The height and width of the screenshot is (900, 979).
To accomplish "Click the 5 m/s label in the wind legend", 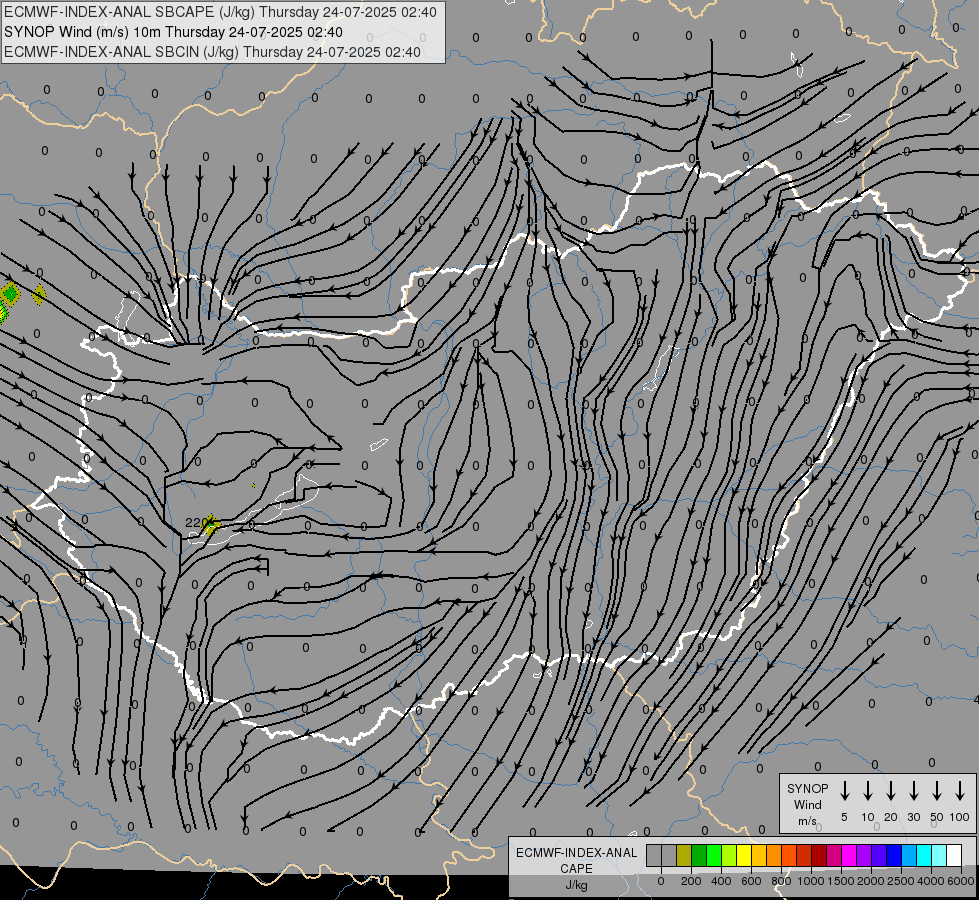I will pos(844,817).
